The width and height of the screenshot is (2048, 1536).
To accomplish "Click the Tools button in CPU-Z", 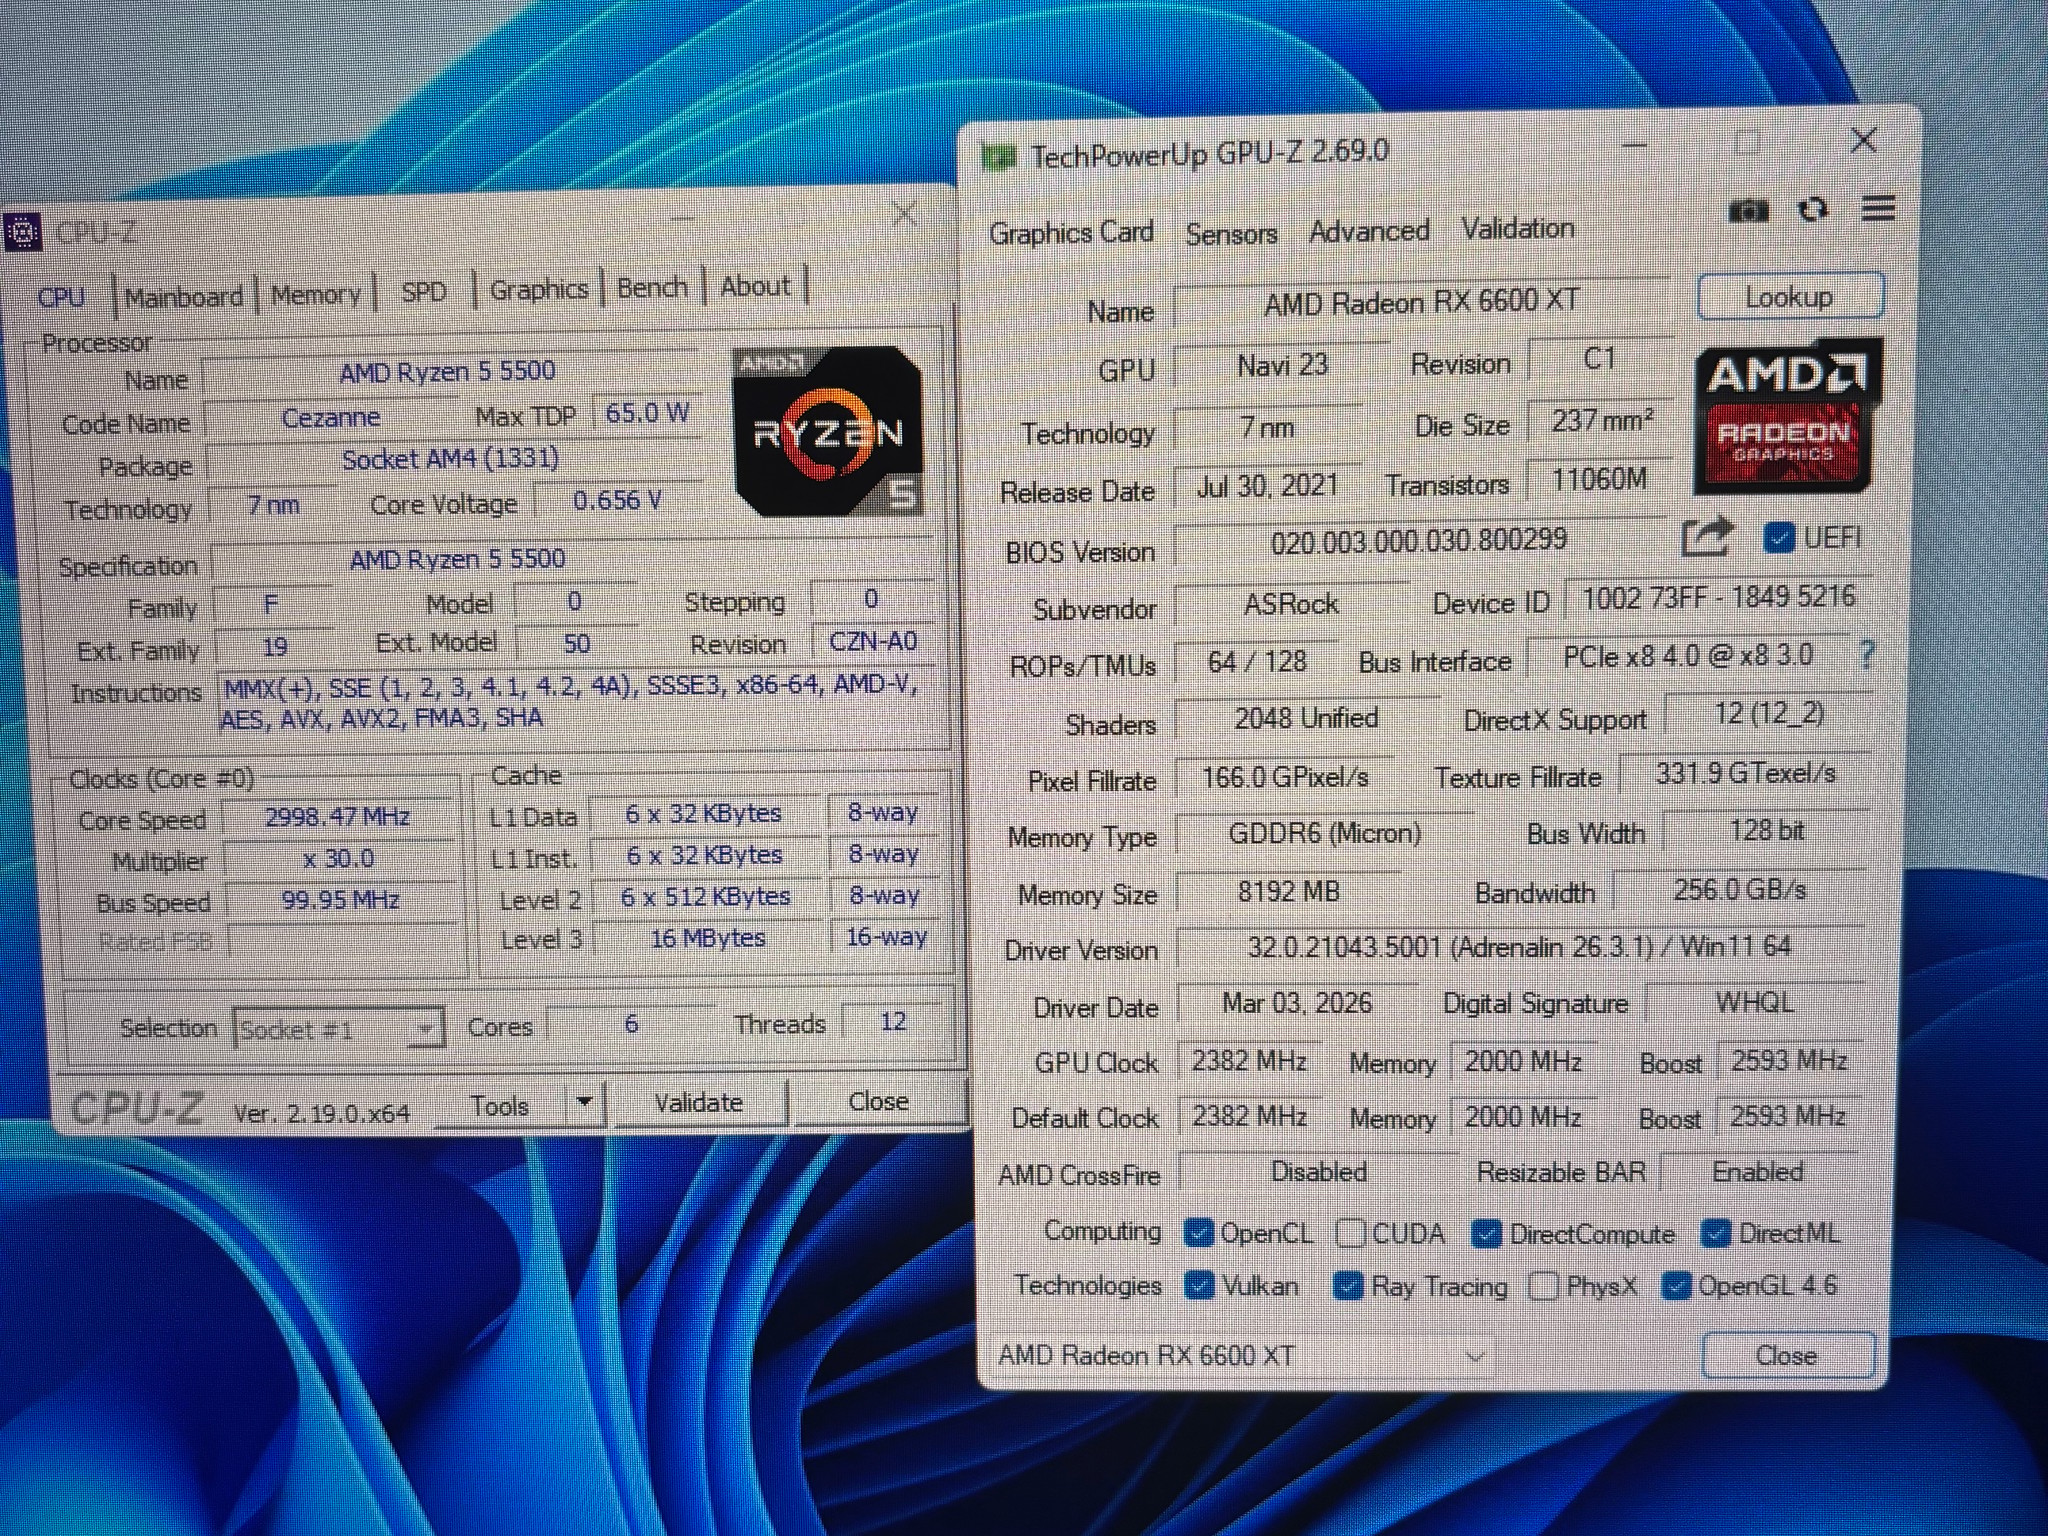I will pos(500,1105).
